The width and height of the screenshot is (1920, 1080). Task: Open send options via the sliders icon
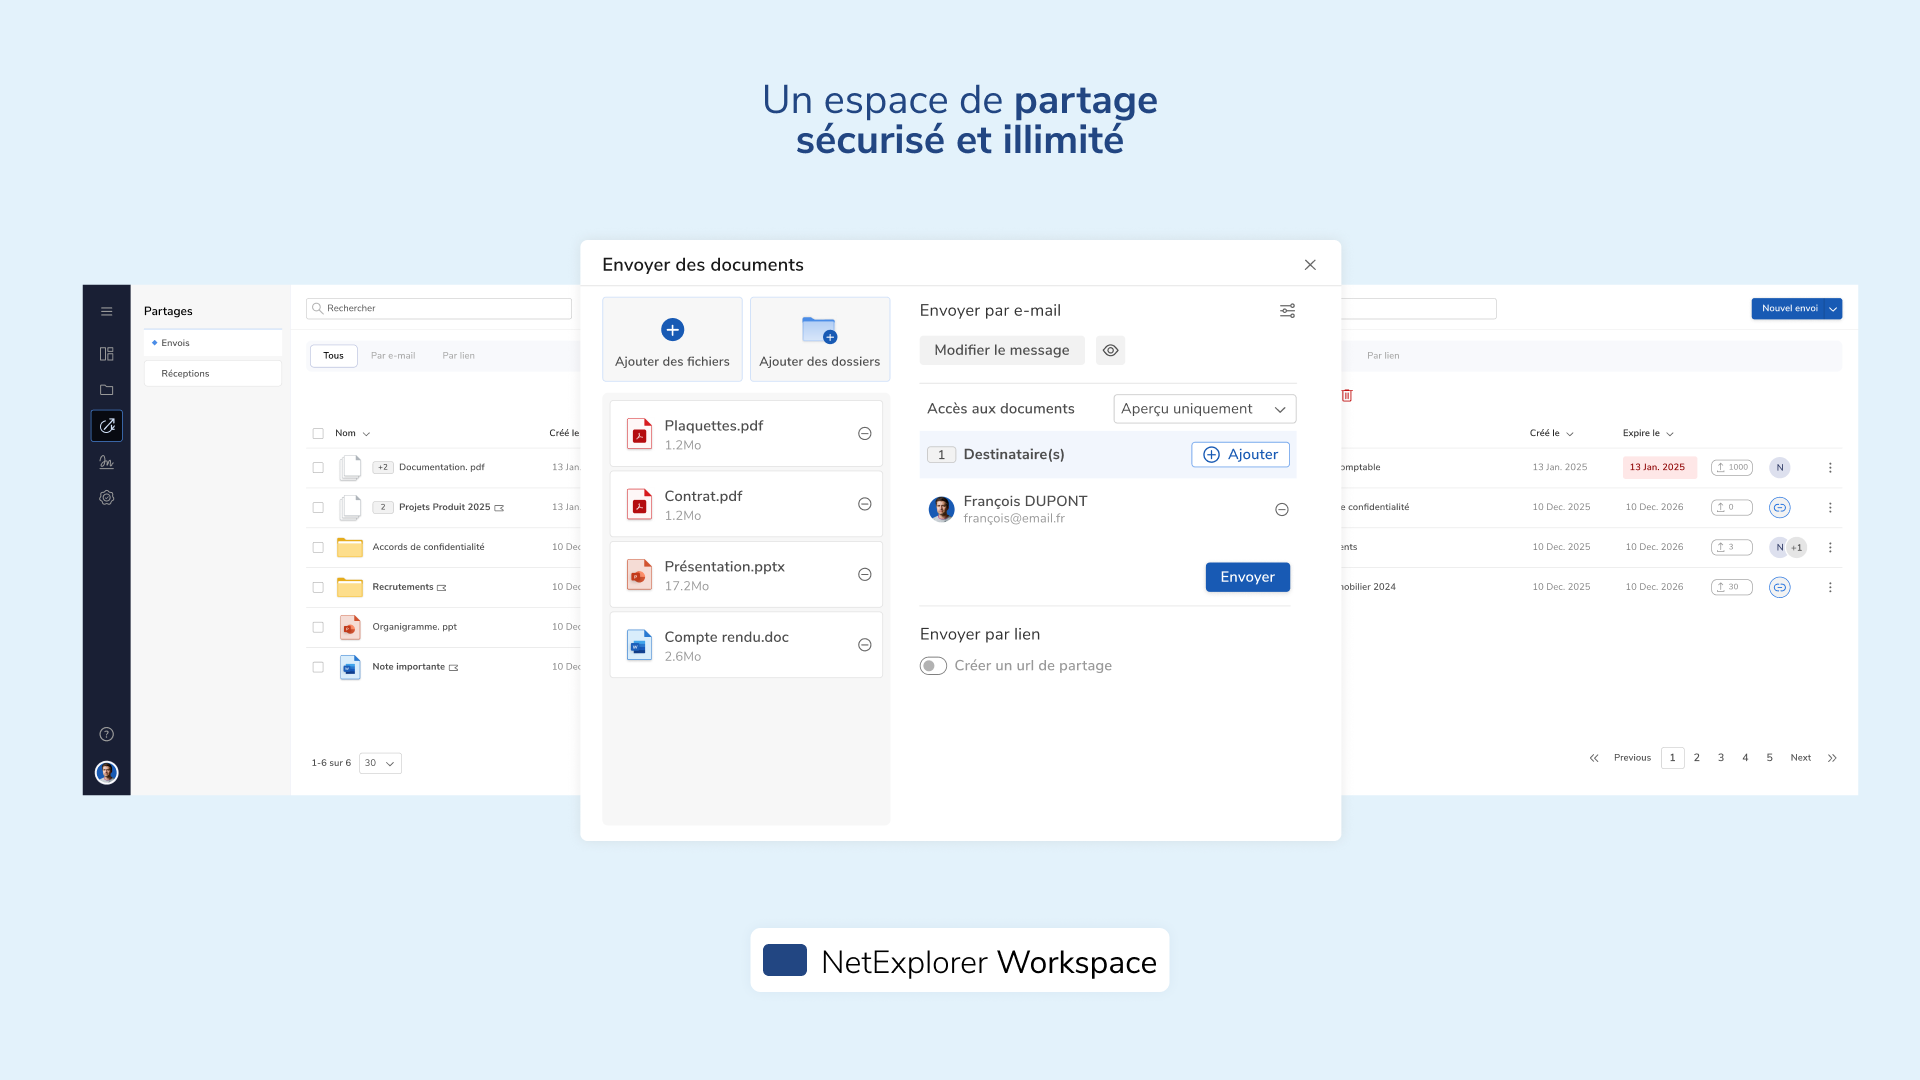pyautogui.click(x=1287, y=310)
